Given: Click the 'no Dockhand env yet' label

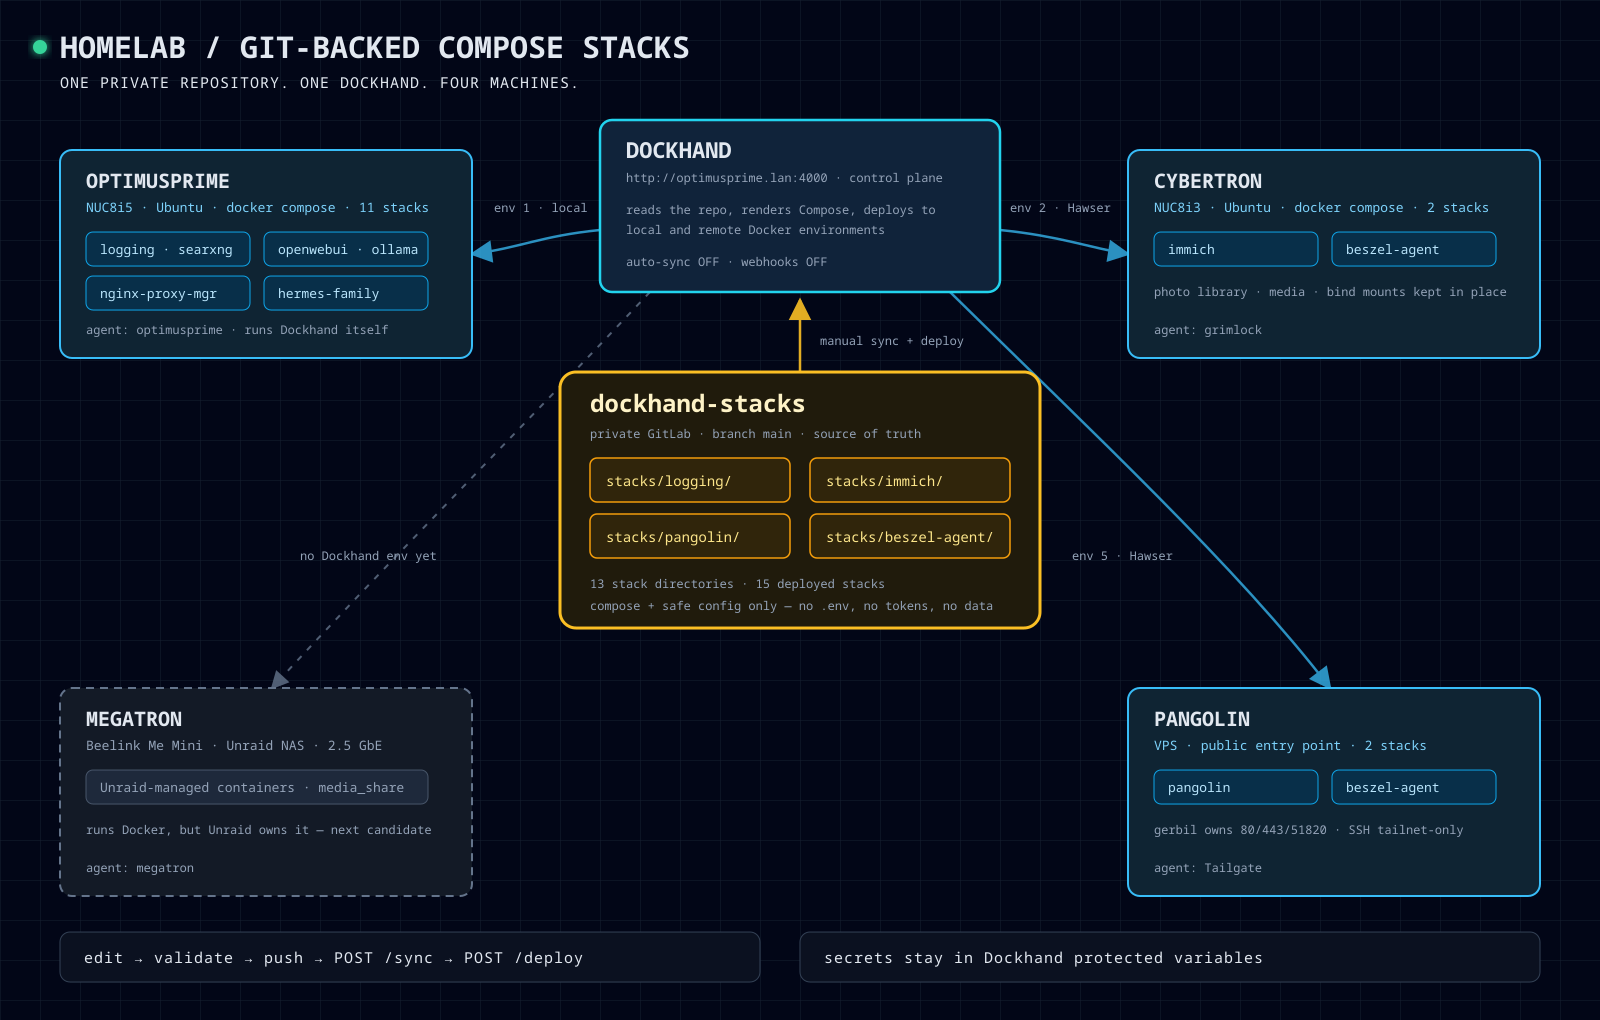Looking at the screenshot, I should click(x=368, y=556).
